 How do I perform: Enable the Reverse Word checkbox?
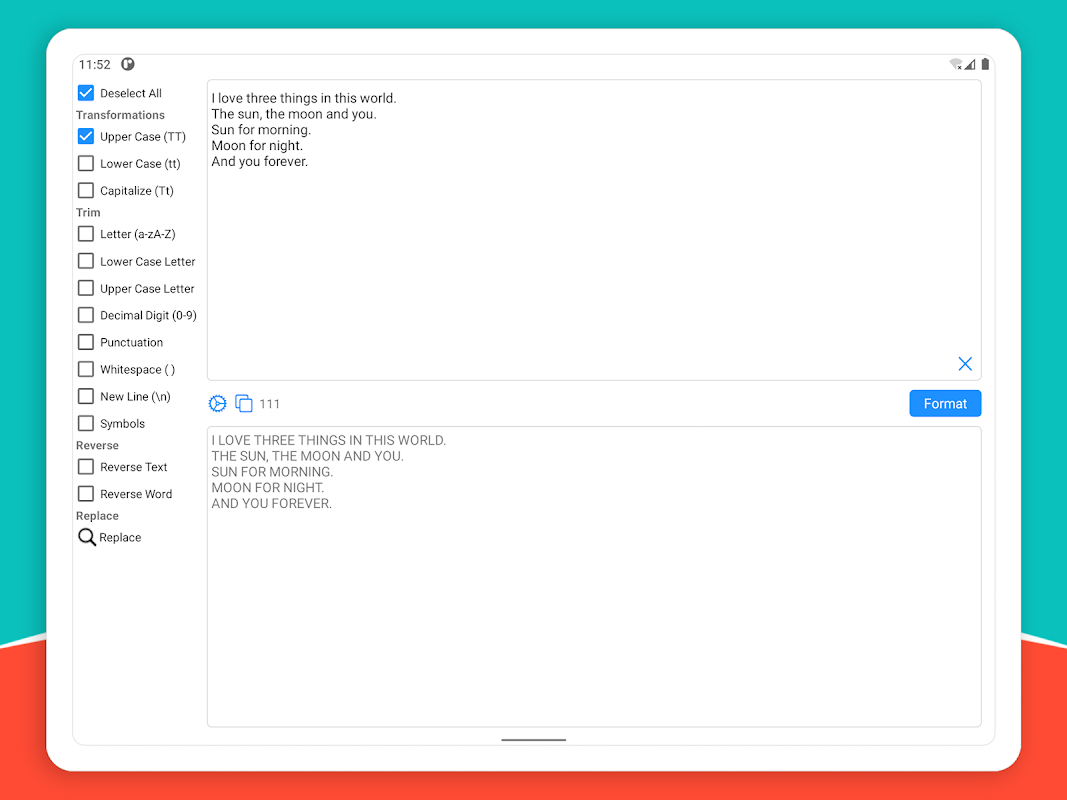point(86,494)
